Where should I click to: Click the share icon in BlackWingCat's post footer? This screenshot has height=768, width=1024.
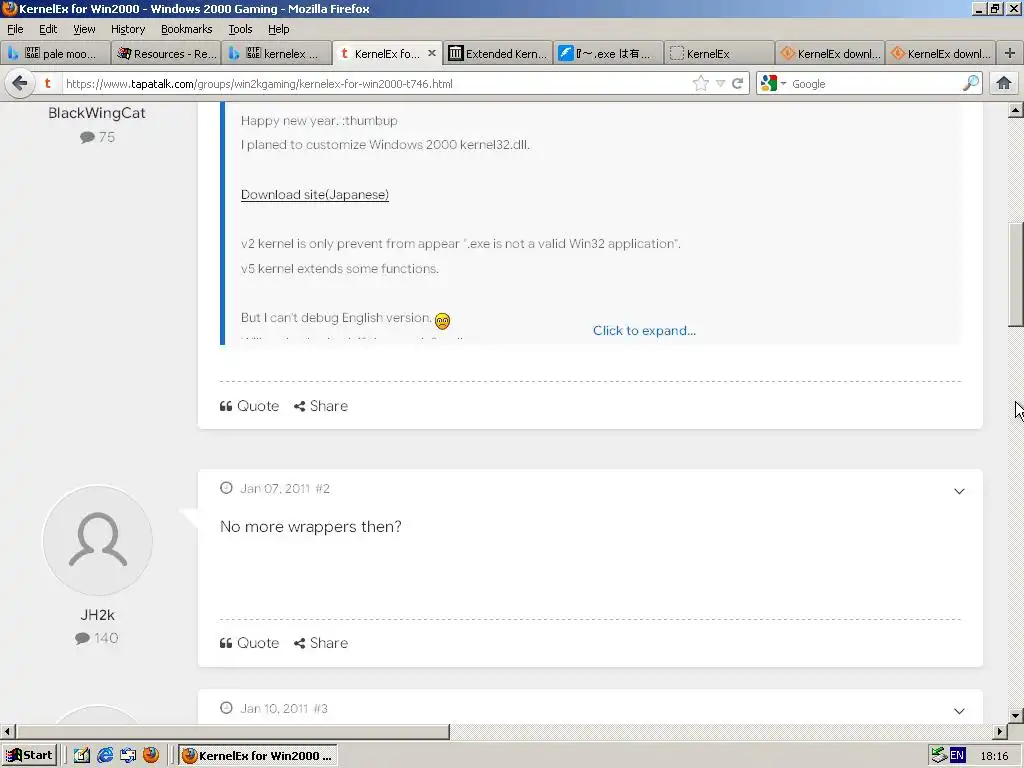(x=300, y=406)
